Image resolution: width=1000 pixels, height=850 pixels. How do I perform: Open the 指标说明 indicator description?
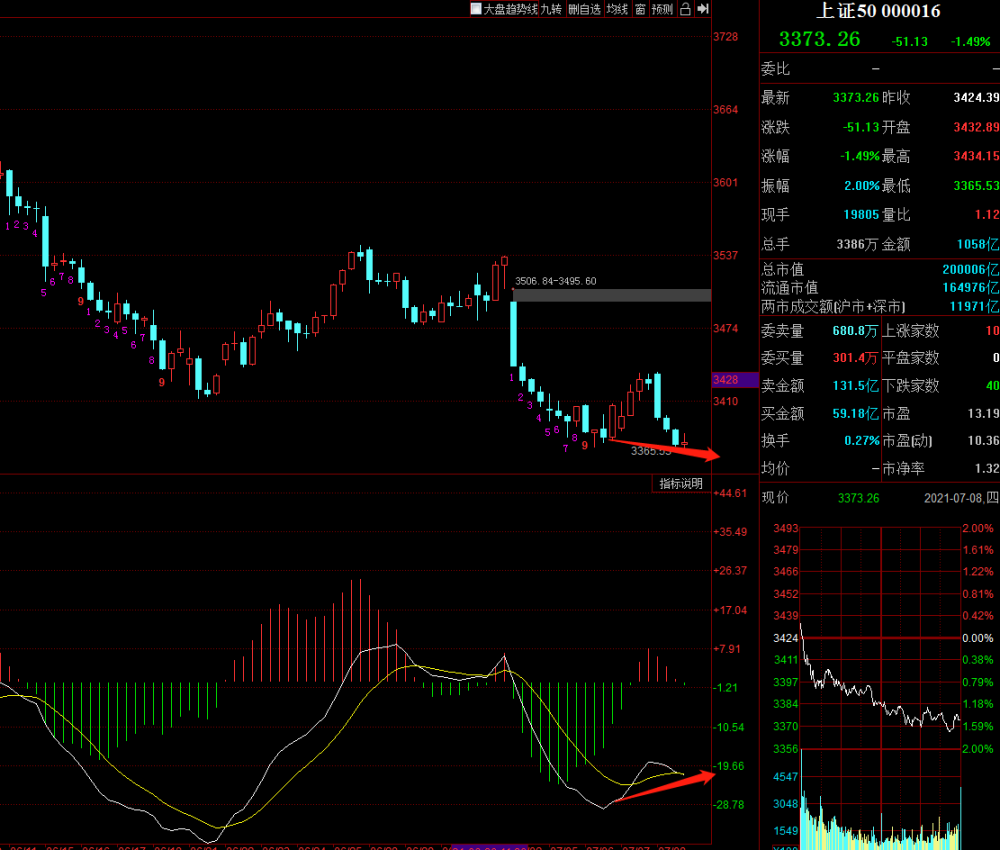681,484
